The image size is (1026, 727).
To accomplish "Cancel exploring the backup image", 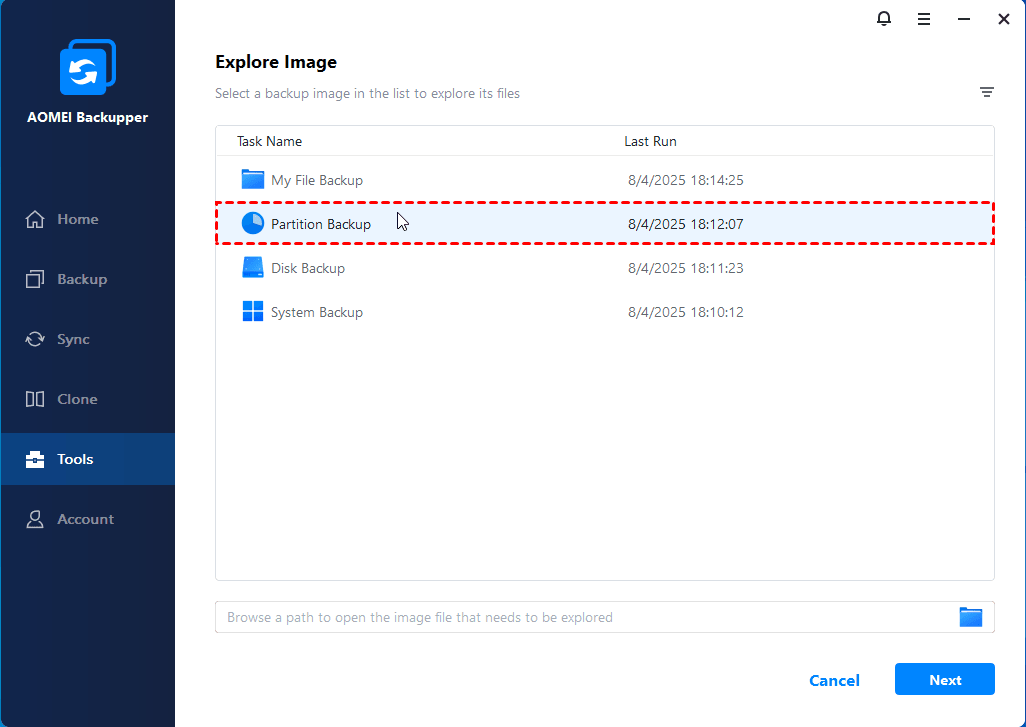I will (x=834, y=679).
